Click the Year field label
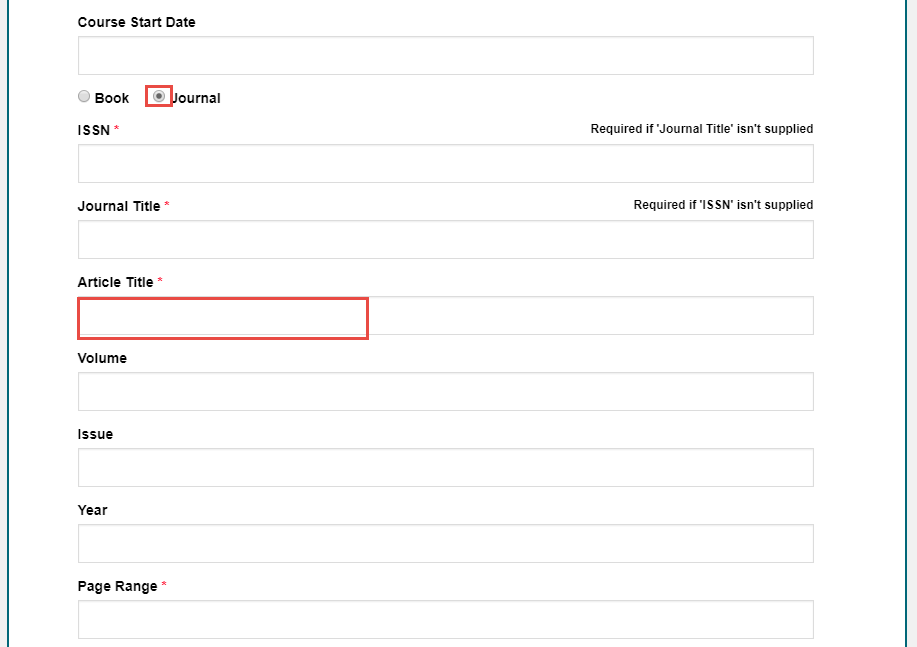The image size is (917, 647). click(92, 510)
